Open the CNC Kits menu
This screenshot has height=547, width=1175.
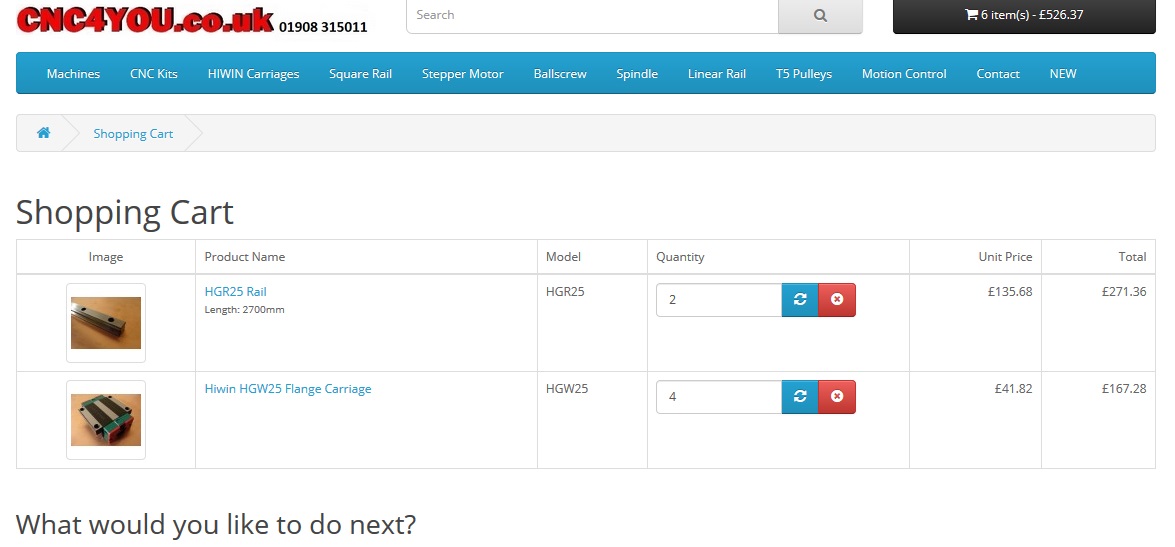(154, 74)
